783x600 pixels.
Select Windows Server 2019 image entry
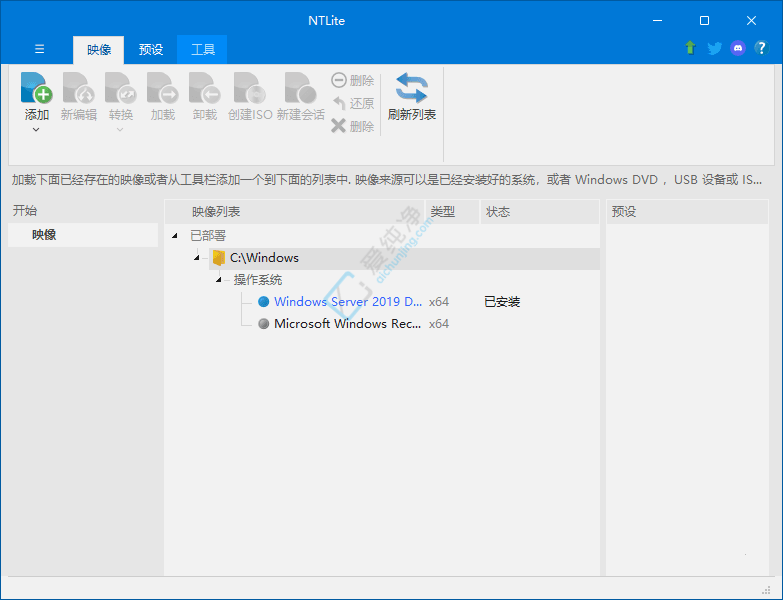347,301
